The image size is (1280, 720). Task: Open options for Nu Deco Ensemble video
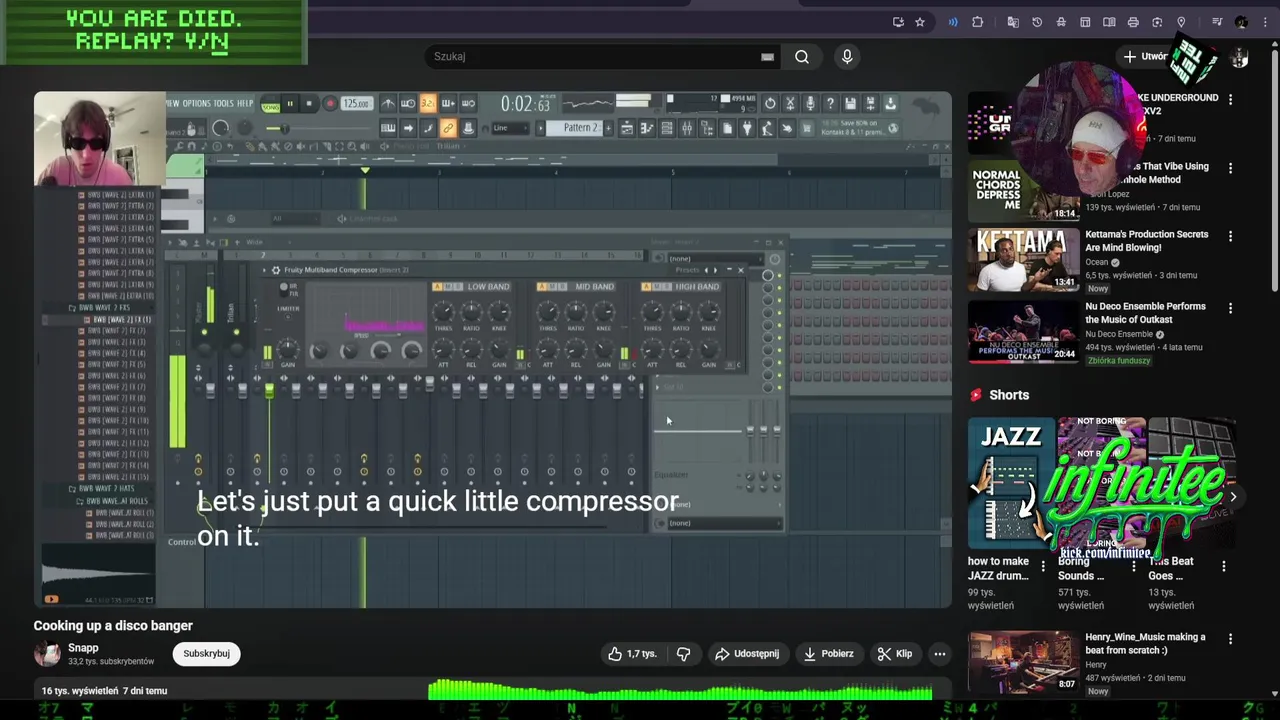[x=1230, y=309]
